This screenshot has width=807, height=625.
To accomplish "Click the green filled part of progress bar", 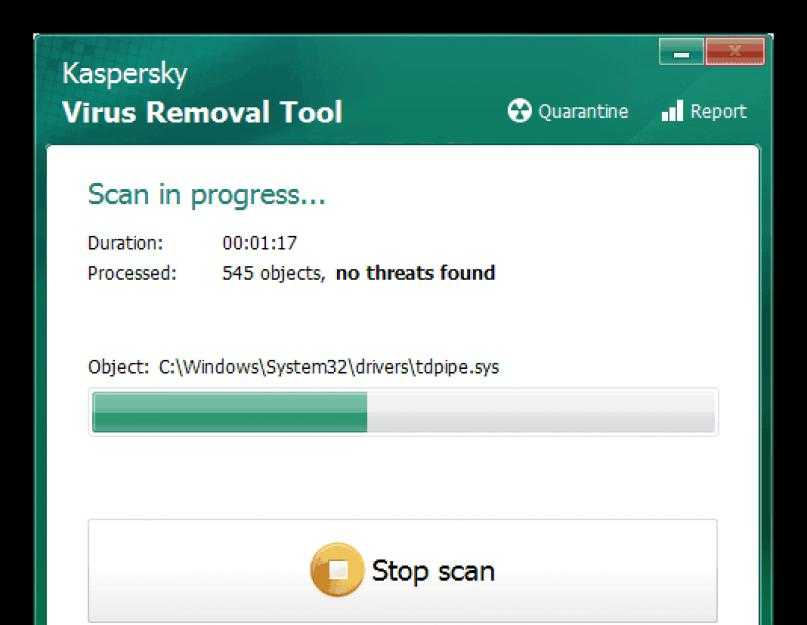I will click(230, 412).
